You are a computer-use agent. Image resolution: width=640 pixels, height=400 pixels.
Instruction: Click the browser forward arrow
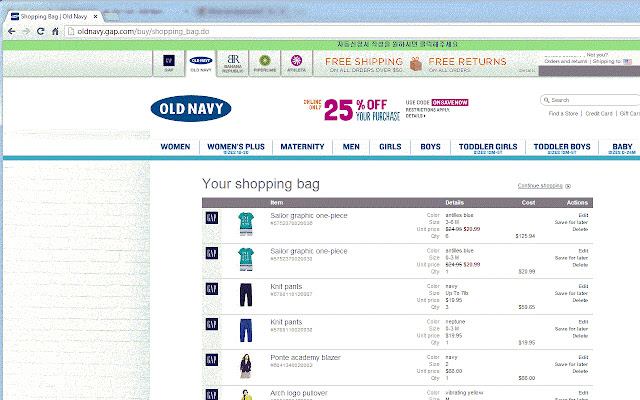pos(26,31)
